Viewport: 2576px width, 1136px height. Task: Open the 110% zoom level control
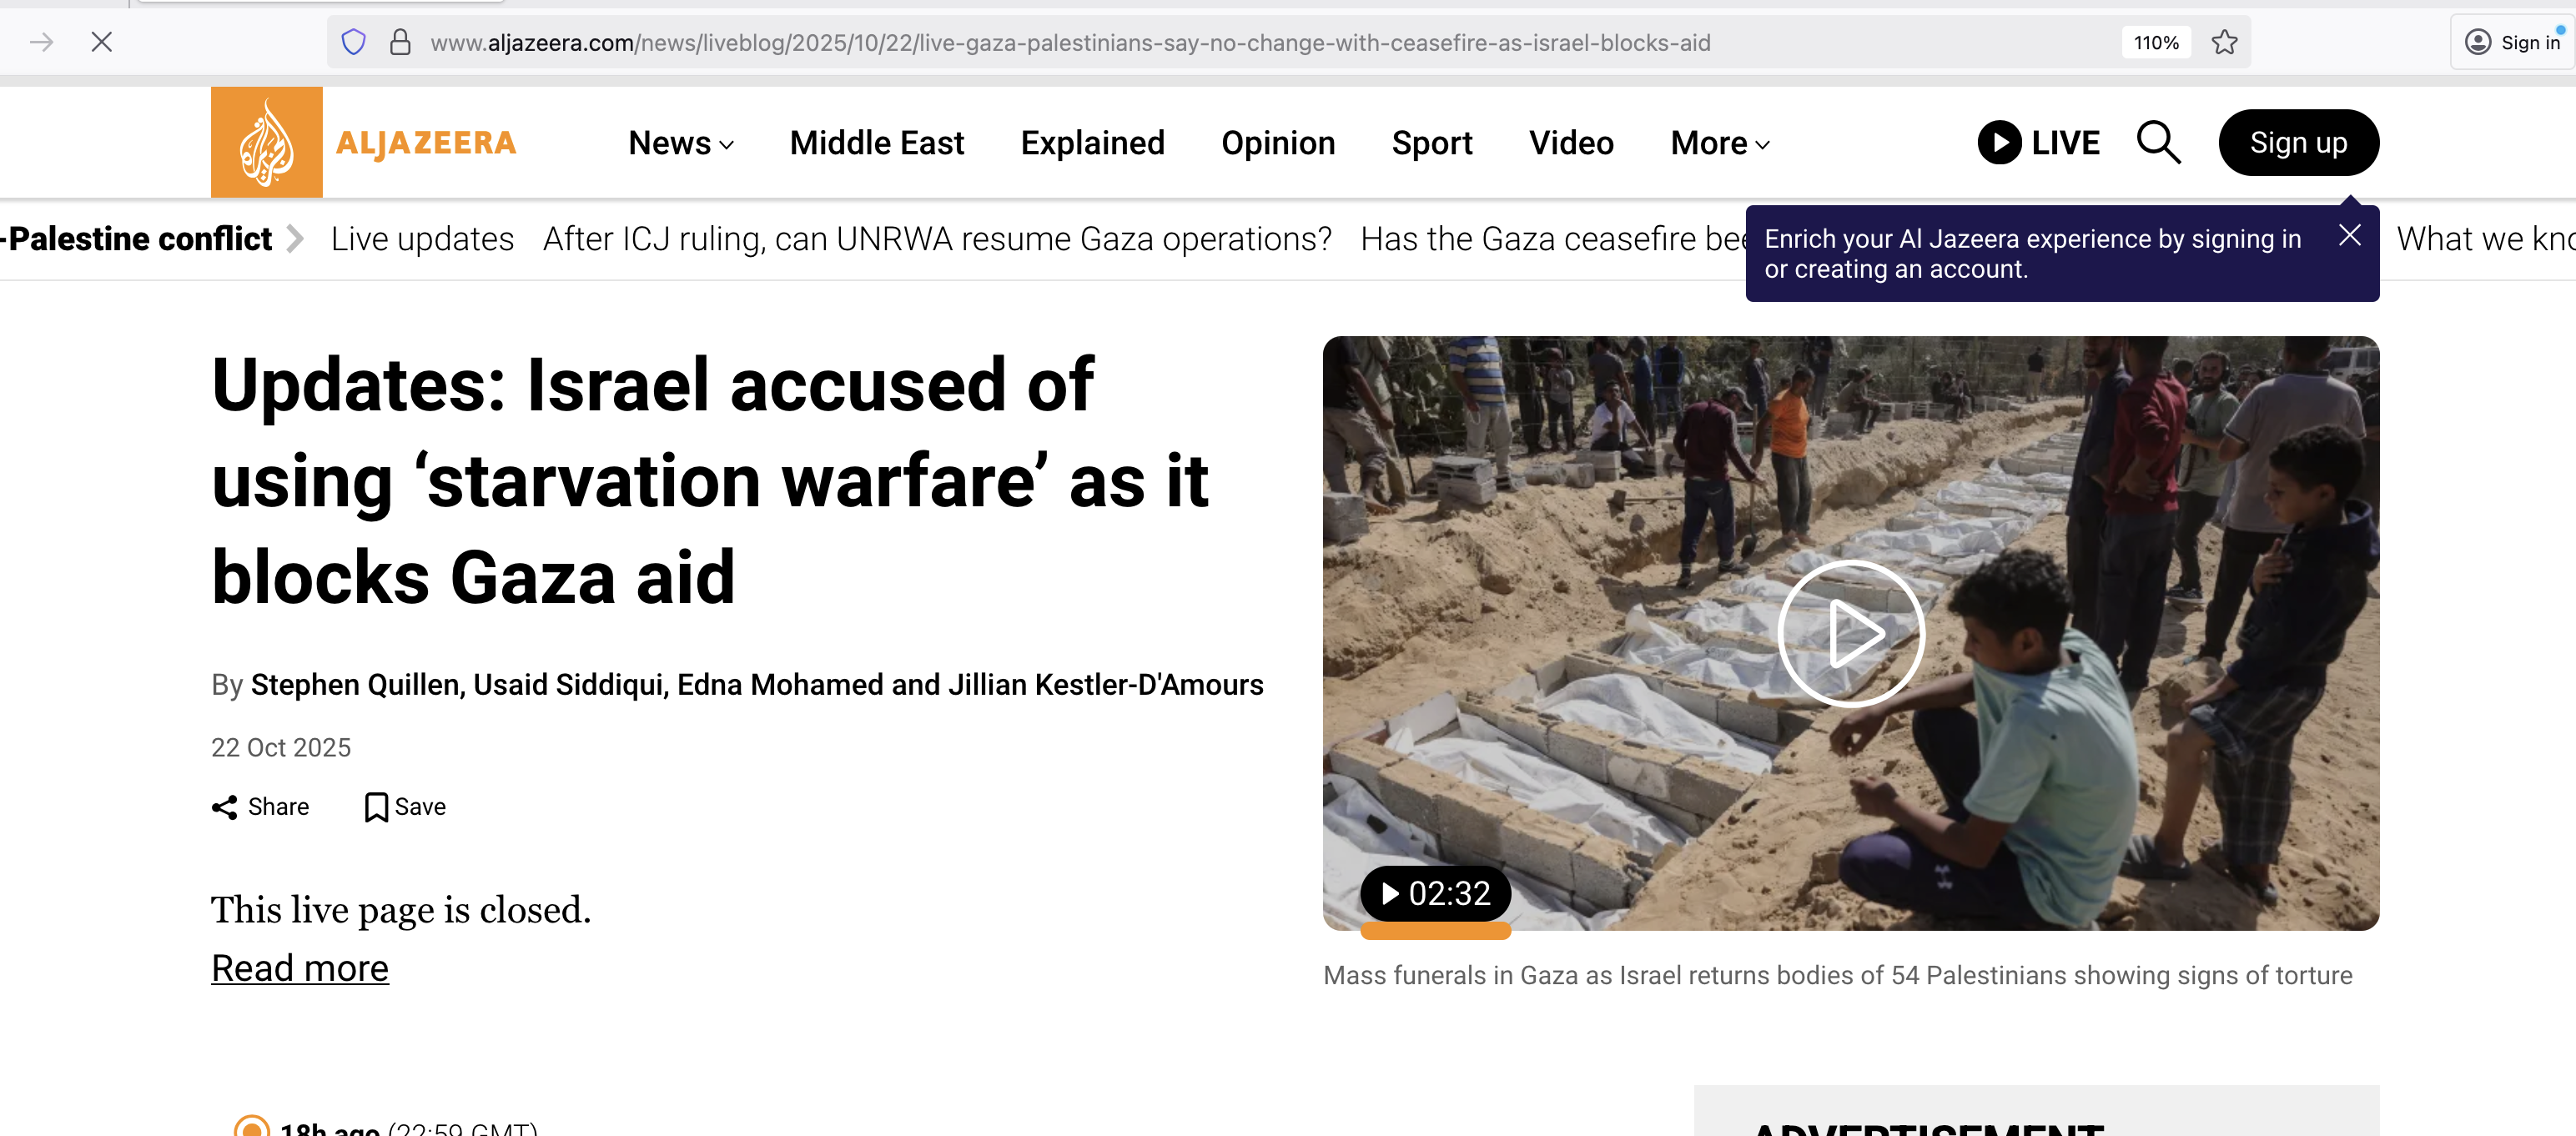[x=2156, y=42]
